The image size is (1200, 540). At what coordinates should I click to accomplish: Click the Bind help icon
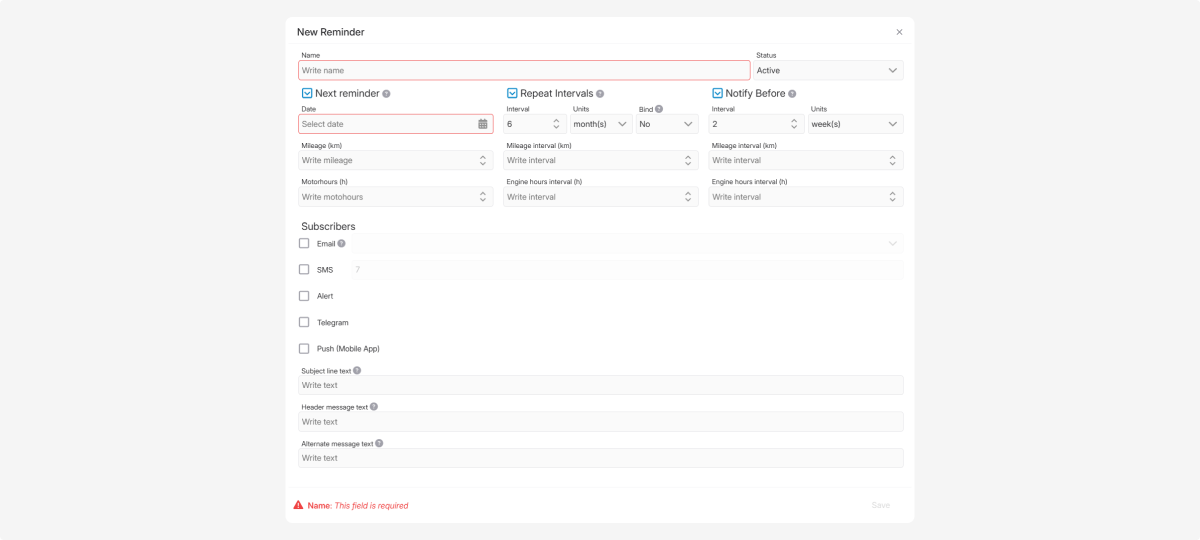pos(659,109)
